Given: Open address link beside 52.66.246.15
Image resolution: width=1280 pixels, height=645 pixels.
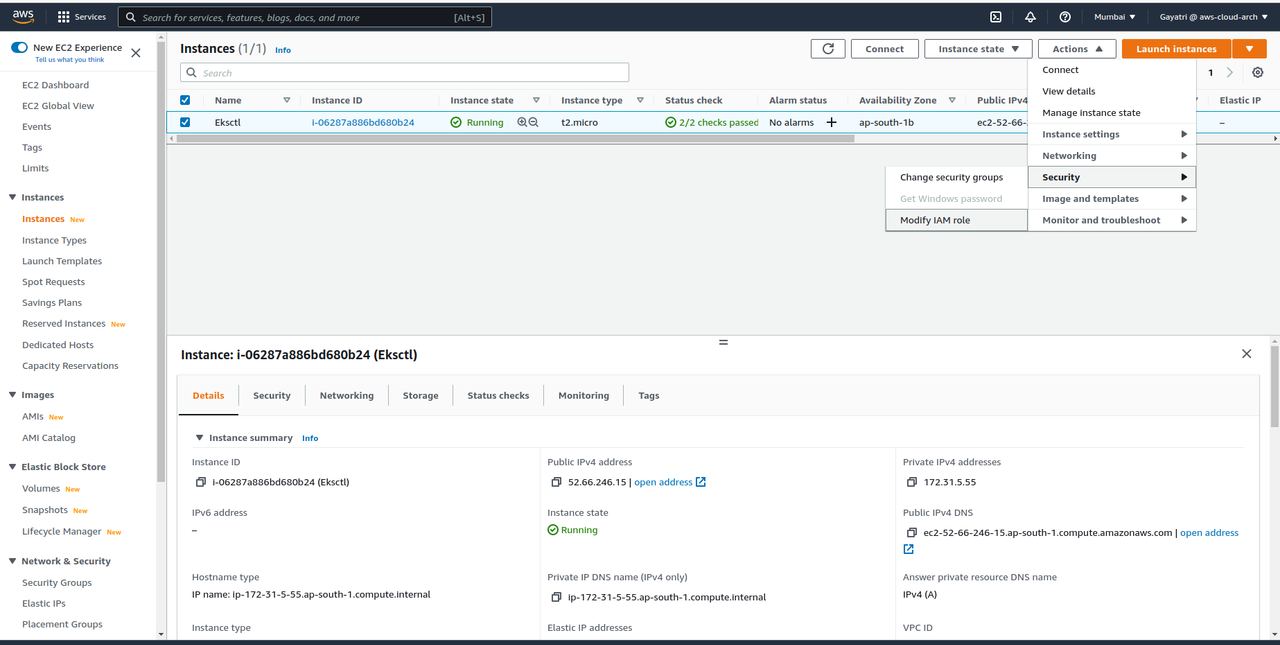Looking at the screenshot, I should coord(670,482).
